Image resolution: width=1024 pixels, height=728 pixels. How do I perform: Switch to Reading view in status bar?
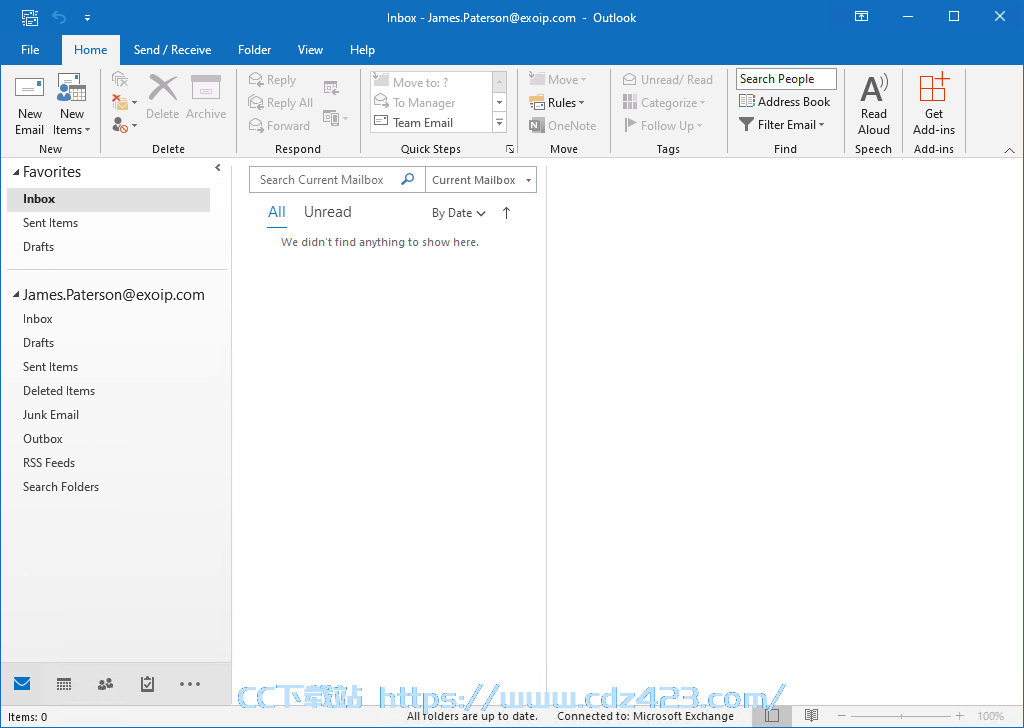coord(811,716)
